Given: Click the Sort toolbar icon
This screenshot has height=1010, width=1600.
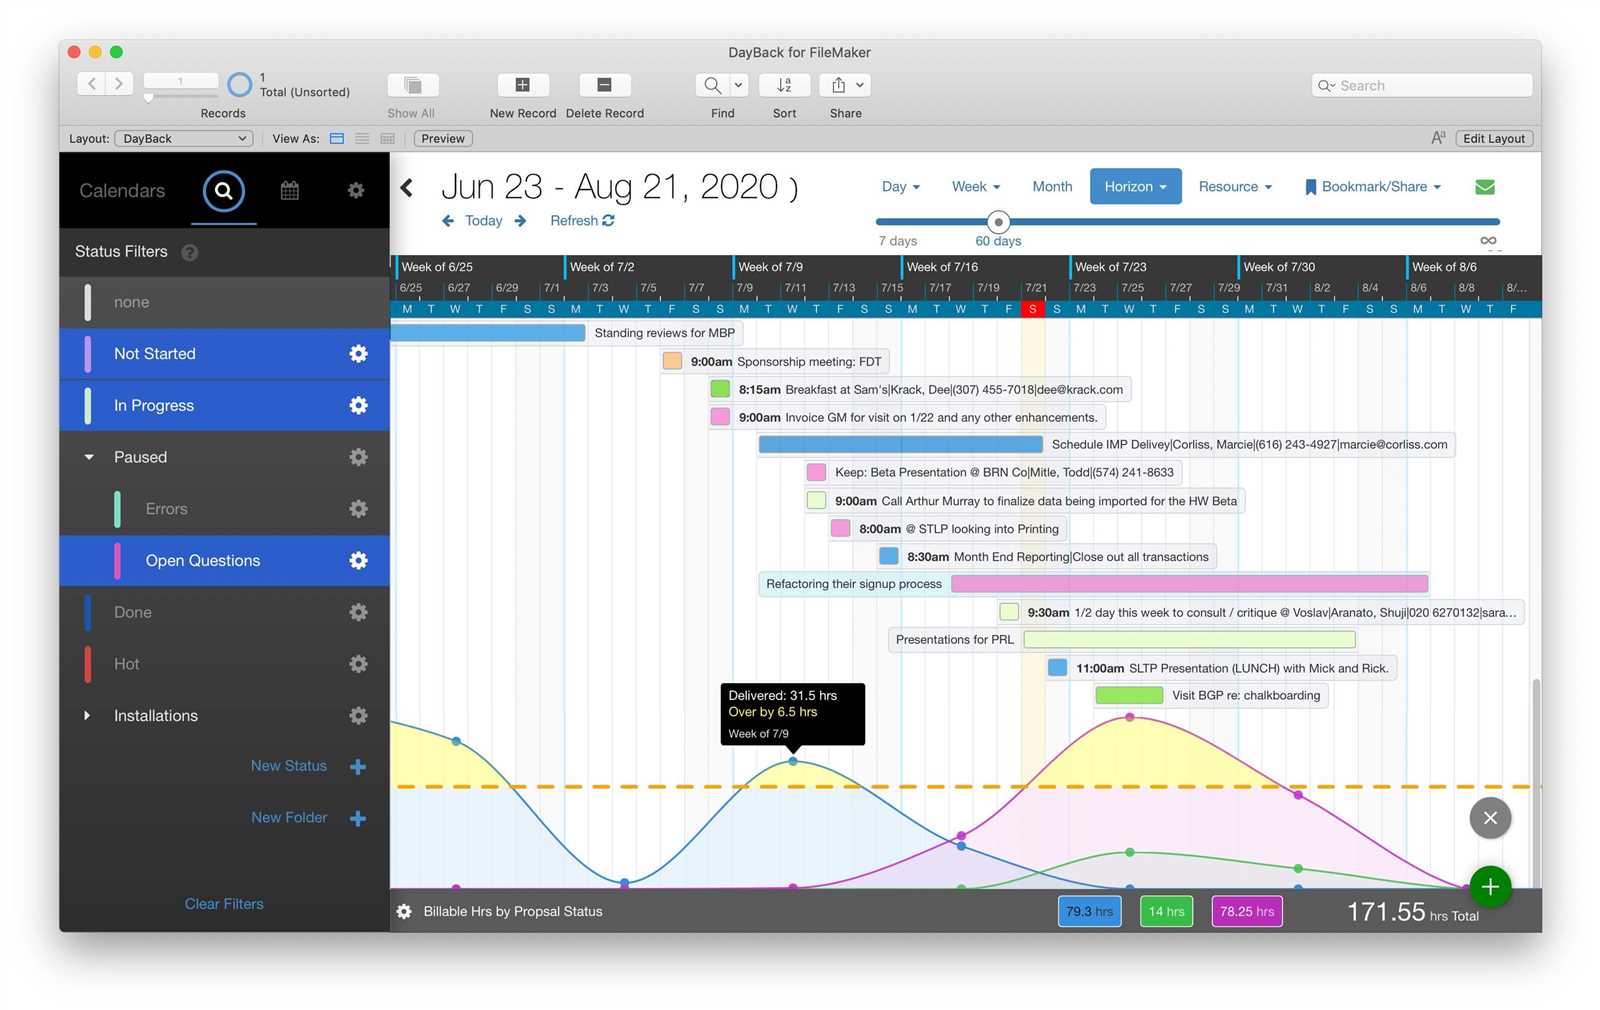Looking at the screenshot, I should click(x=784, y=85).
